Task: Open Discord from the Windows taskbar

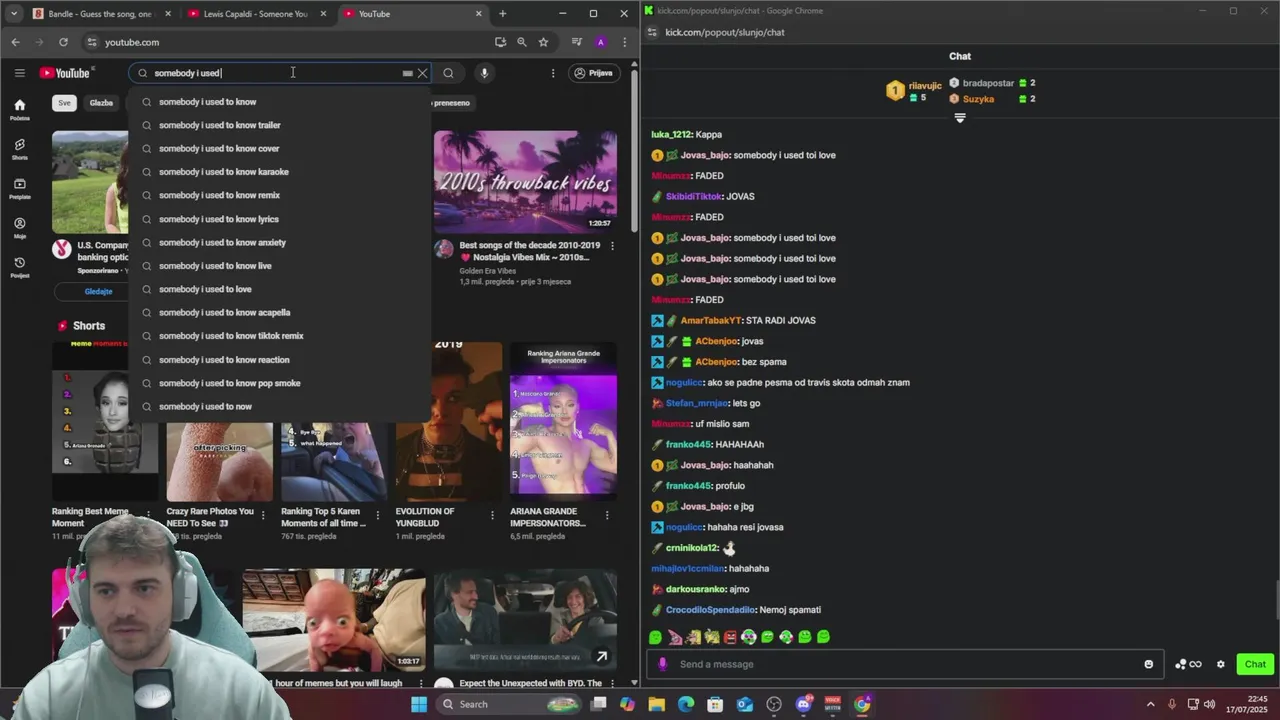Action: click(803, 704)
